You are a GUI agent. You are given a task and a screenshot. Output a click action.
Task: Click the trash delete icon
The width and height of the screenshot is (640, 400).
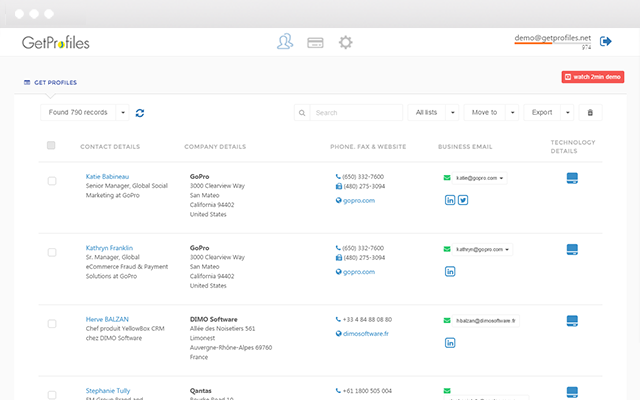[x=591, y=113]
